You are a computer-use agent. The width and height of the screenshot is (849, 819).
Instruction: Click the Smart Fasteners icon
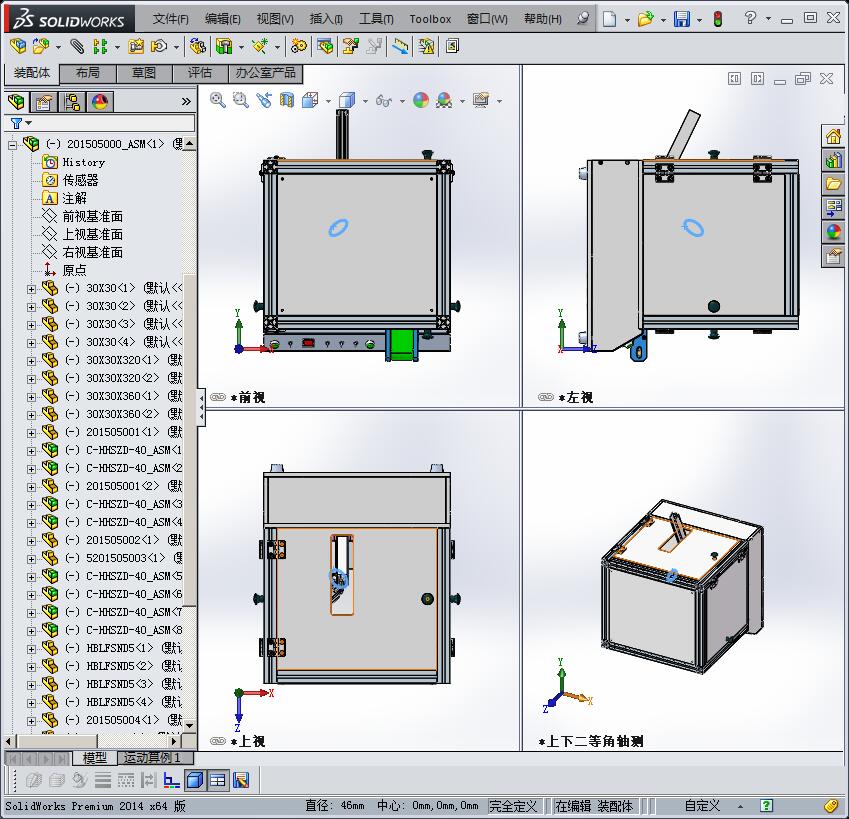pos(135,47)
